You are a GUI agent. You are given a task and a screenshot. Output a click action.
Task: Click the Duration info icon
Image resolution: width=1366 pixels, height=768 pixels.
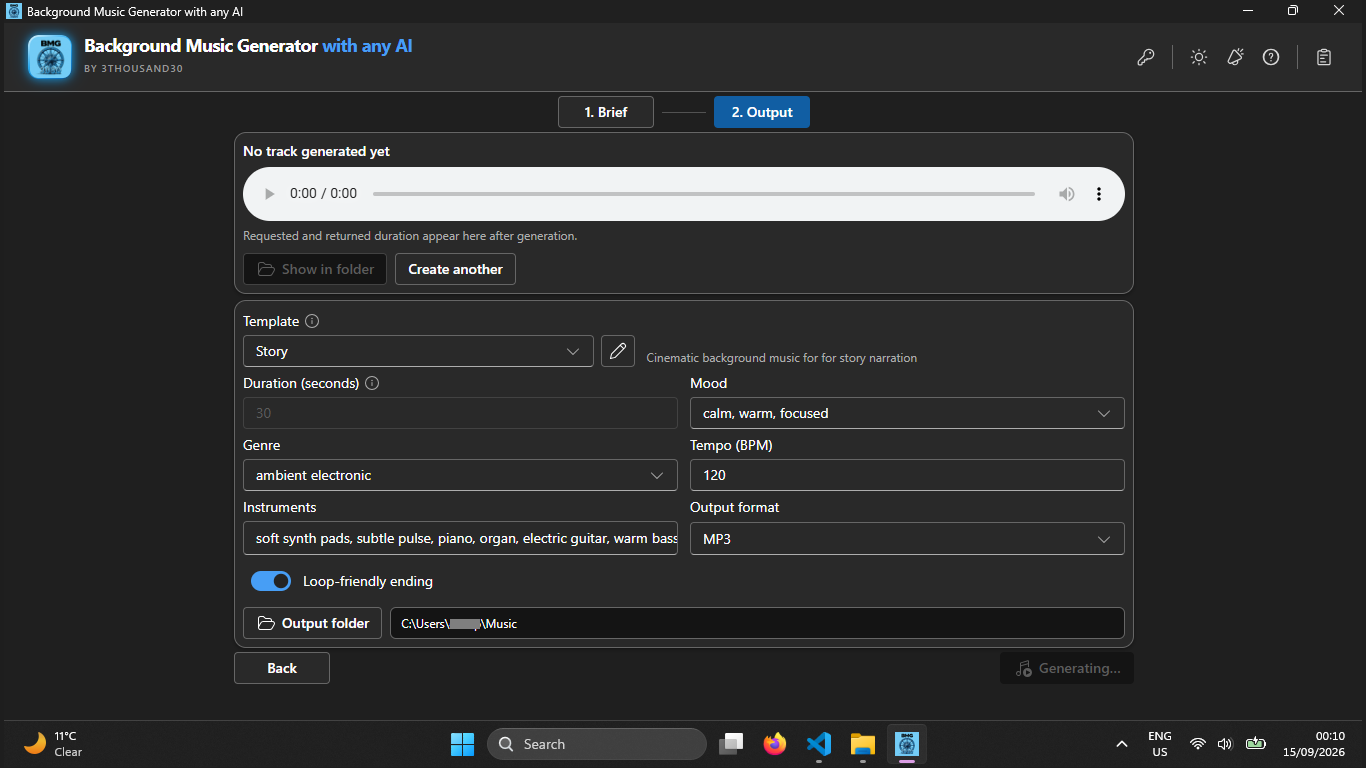point(372,383)
